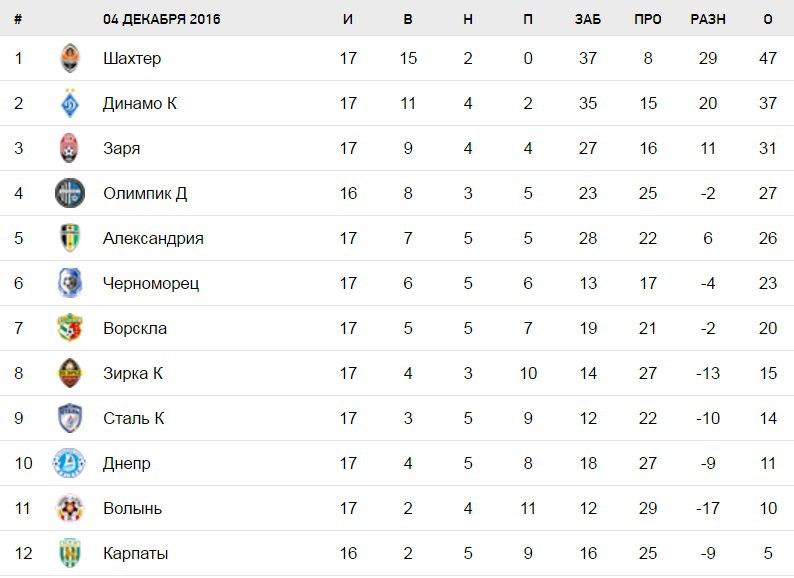This screenshot has width=794, height=578.
Task: Click the Александрия team crest
Action: (x=69, y=238)
